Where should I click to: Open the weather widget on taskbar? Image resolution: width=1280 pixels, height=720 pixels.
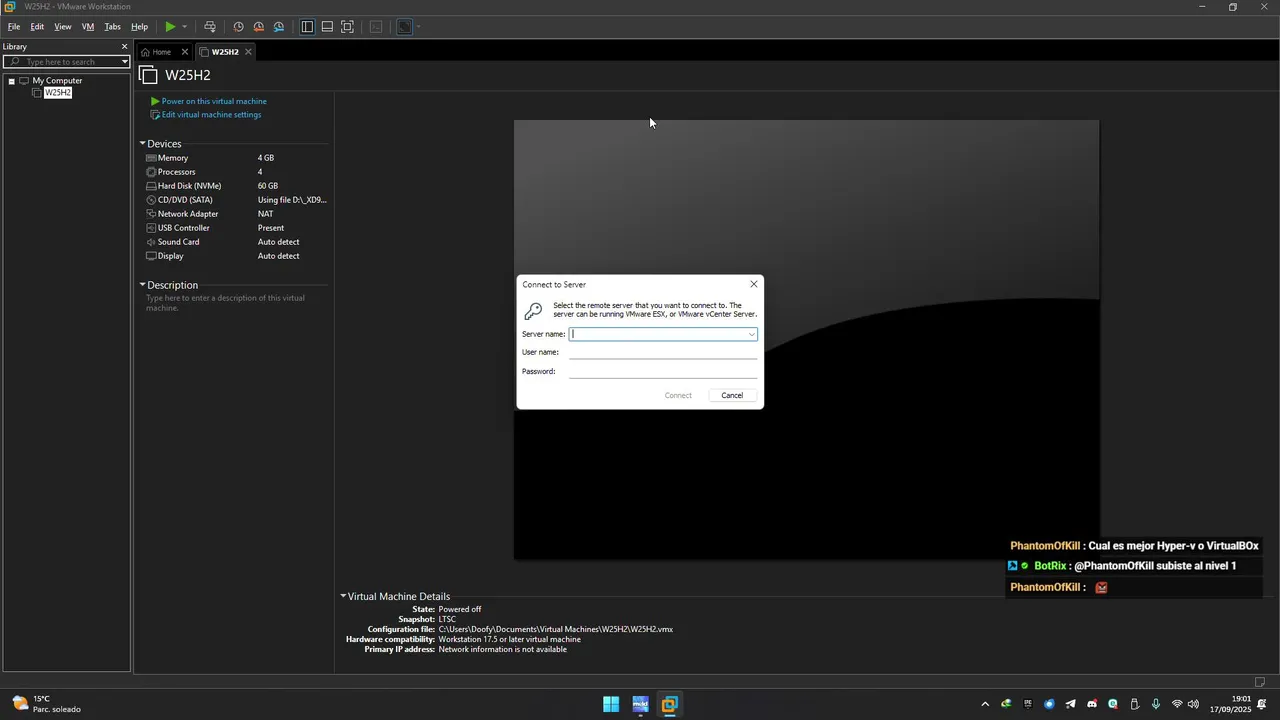(x=45, y=704)
